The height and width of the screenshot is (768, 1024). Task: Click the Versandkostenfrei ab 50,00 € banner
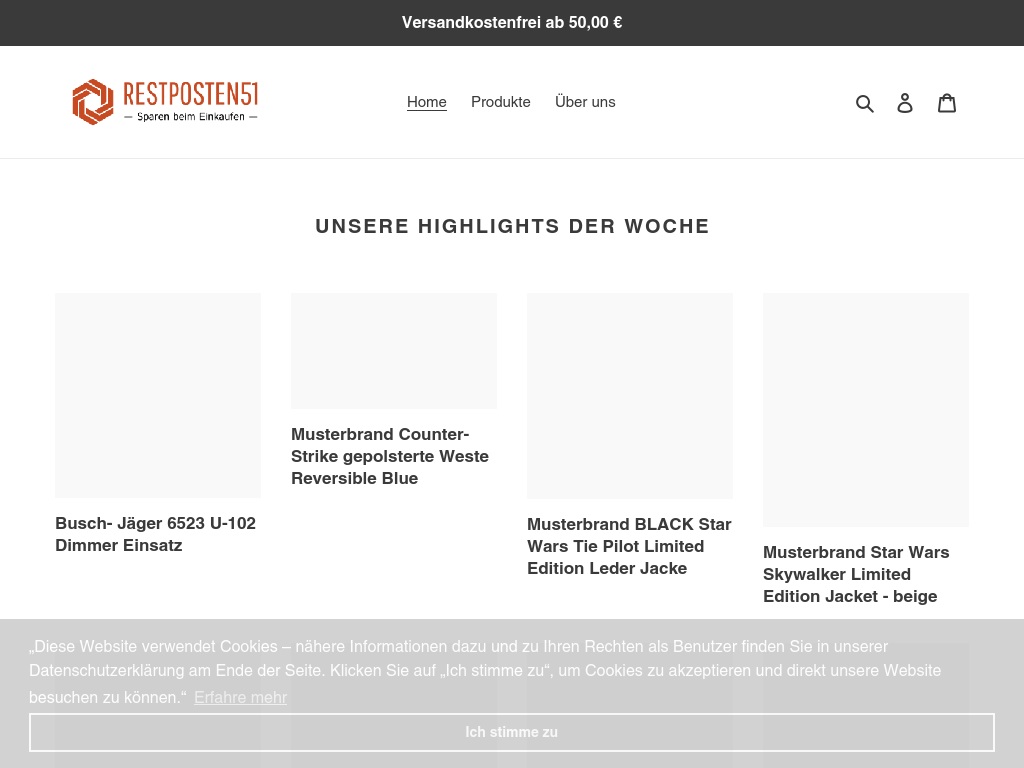click(x=512, y=22)
